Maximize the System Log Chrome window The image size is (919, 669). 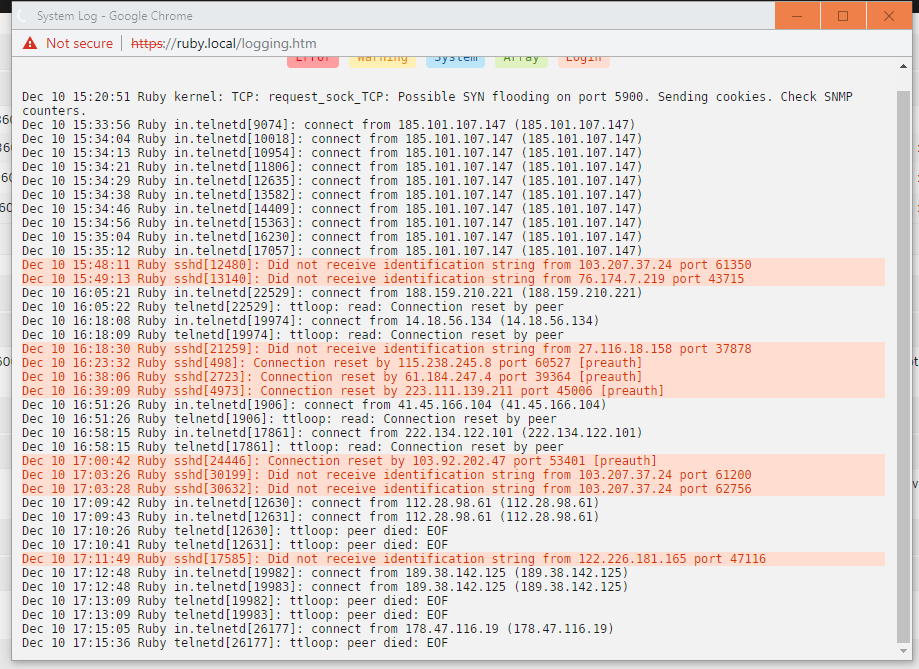point(843,16)
